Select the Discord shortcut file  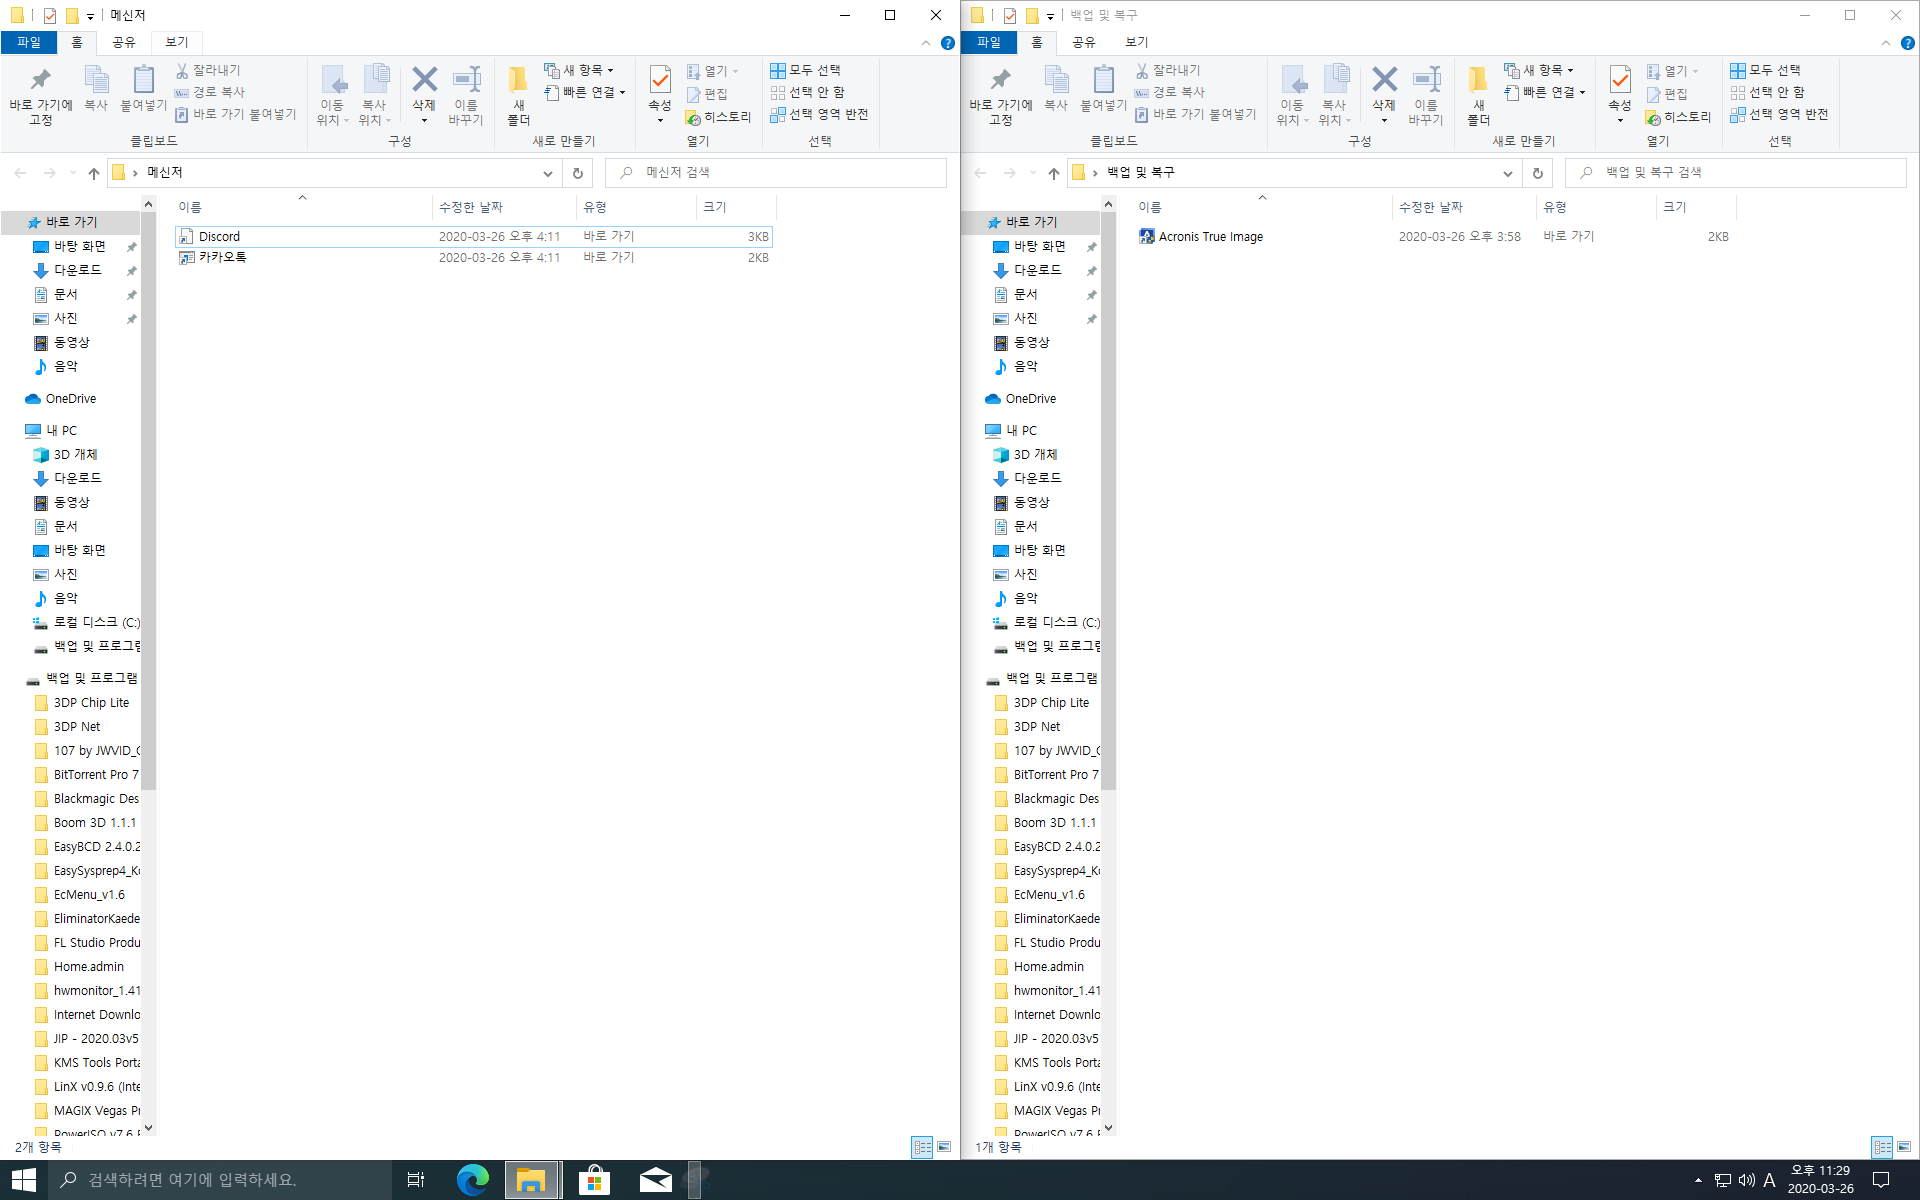tap(473, 237)
